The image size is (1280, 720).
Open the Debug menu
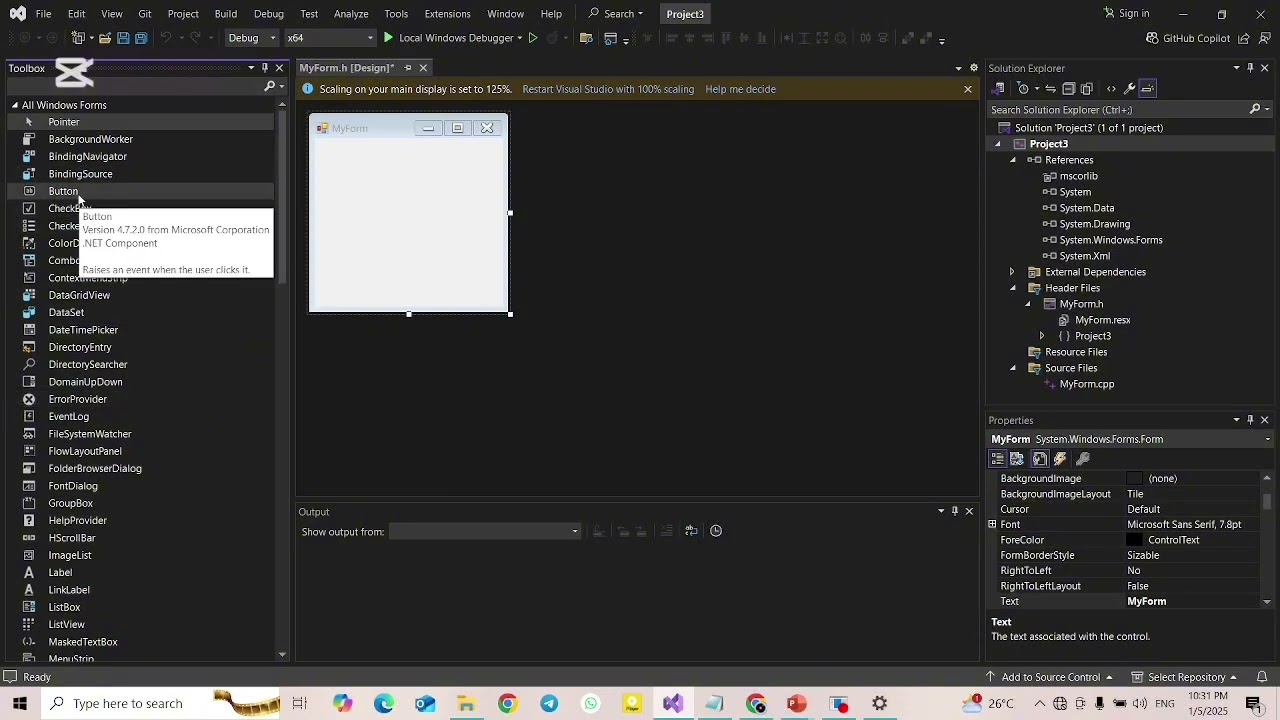click(269, 14)
